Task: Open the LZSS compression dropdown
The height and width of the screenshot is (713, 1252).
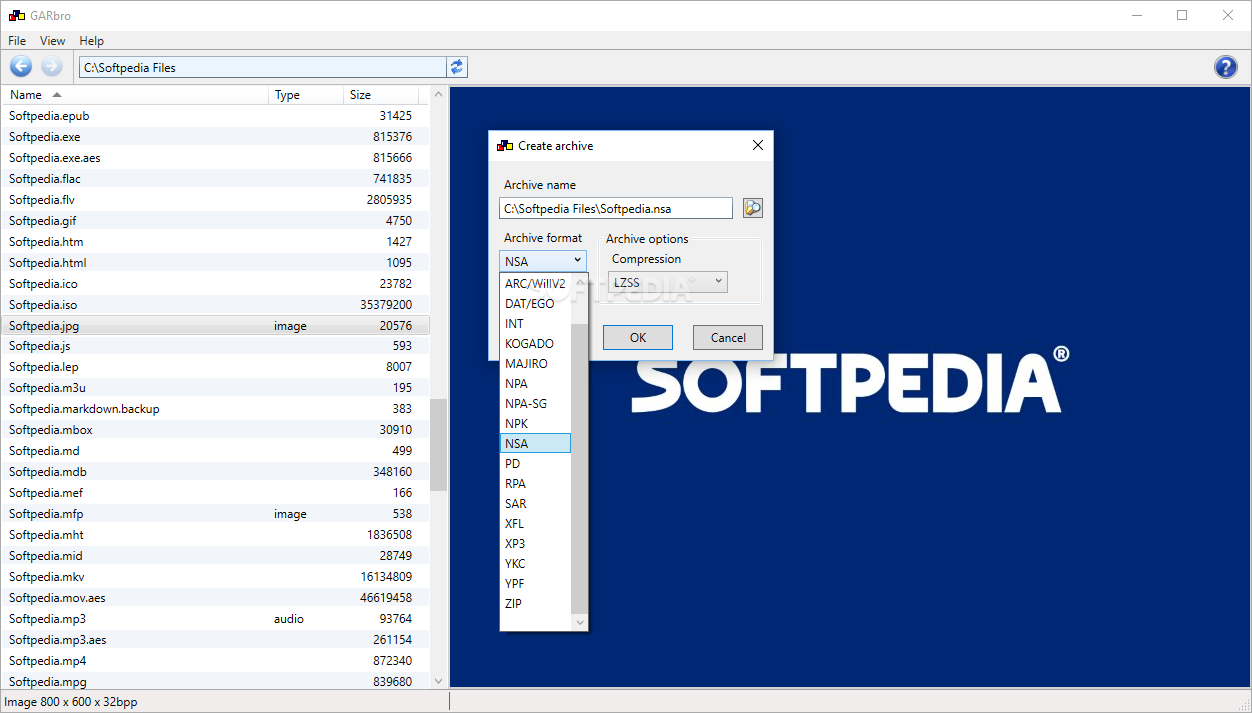Action: coord(668,283)
